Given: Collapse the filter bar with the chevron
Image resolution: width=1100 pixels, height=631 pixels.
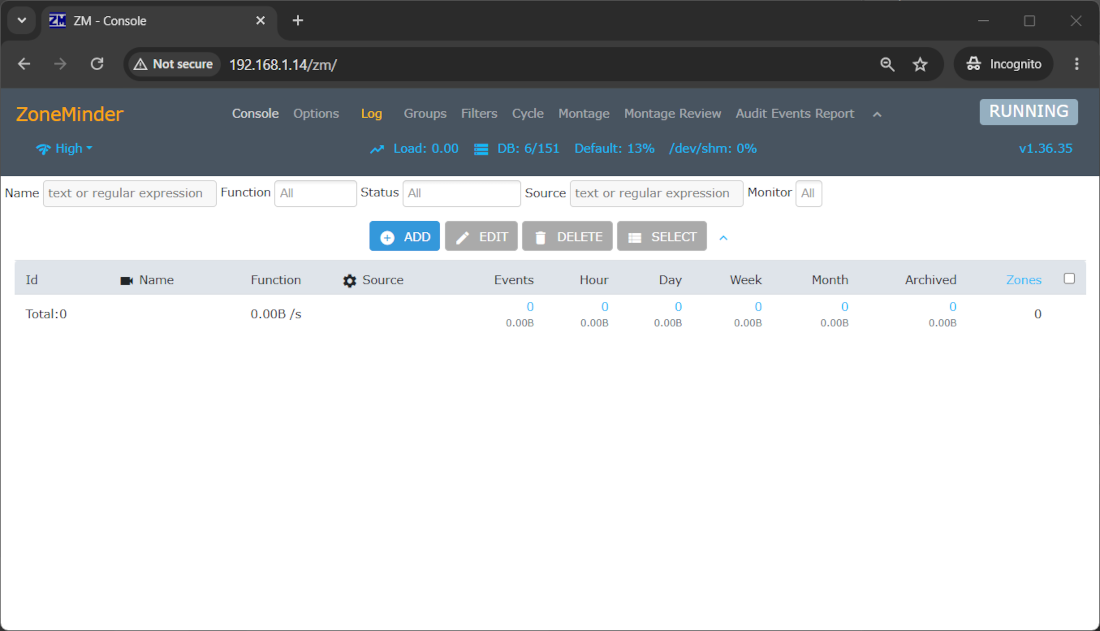Looking at the screenshot, I should (x=723, y=238).
